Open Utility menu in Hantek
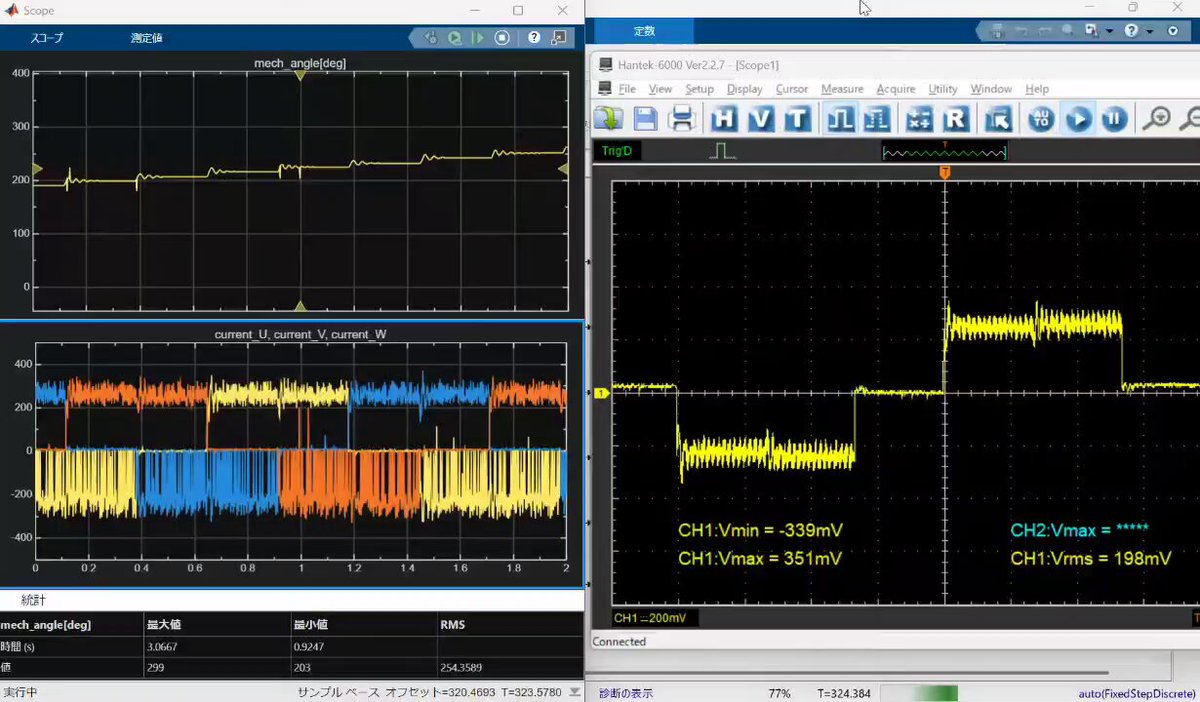The width and height of the screenshot is (1200, 702). pyautogui.click(x=943, y=89)
